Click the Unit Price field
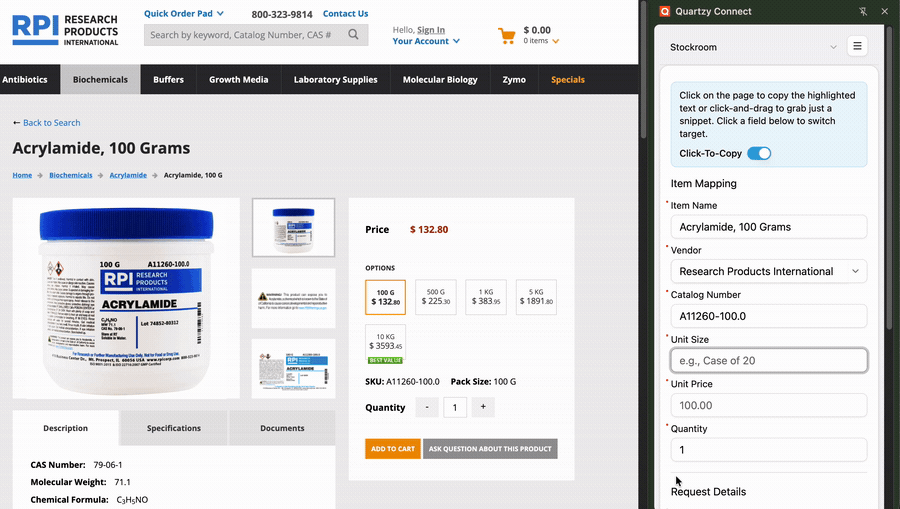 tap(769, 405)
